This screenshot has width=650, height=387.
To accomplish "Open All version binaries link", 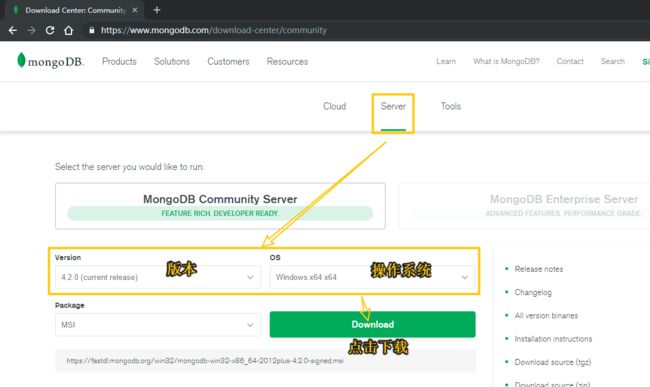I will (546, 316).
